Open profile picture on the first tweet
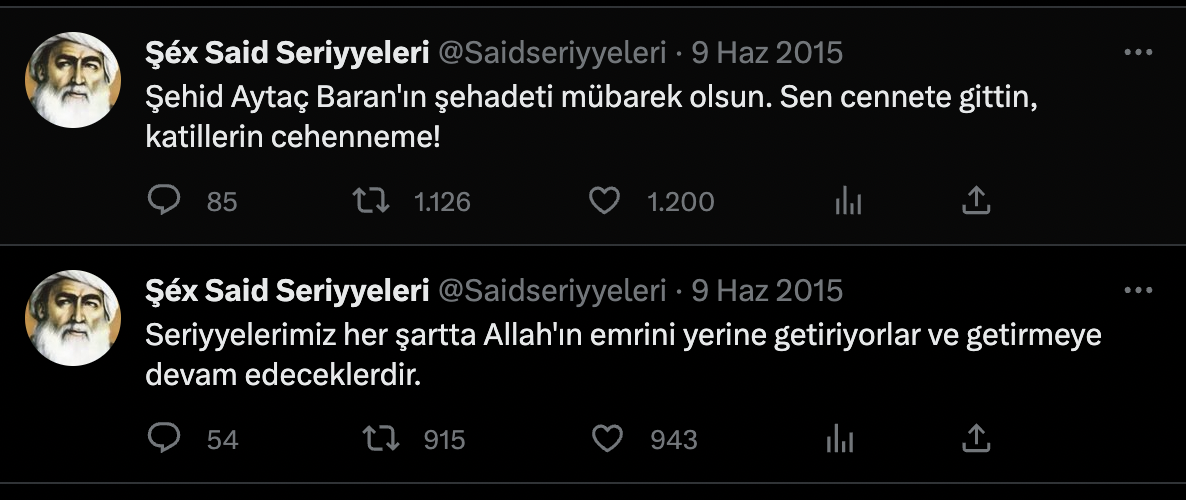 click(x=72, y=80)
